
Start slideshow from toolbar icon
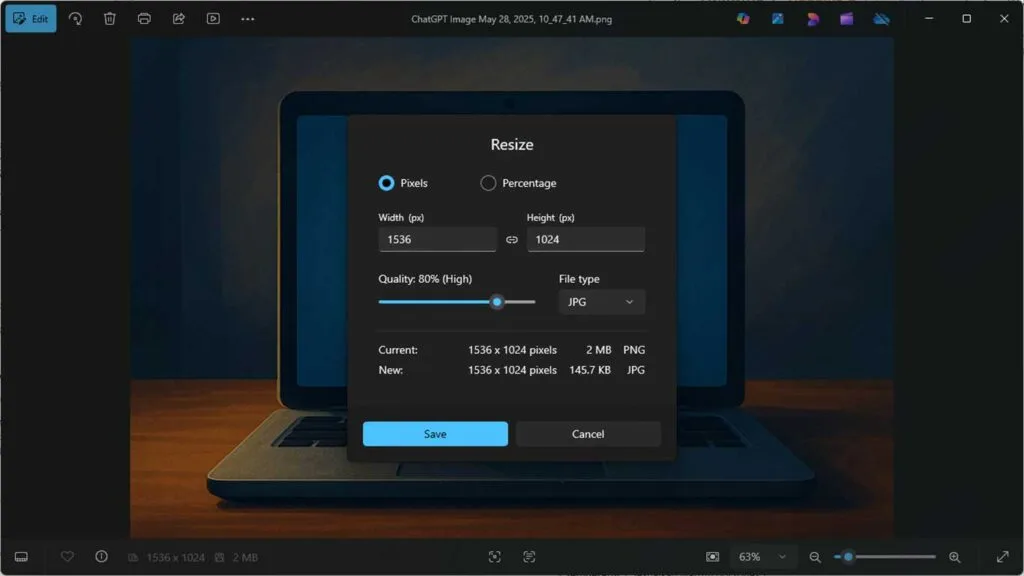click(213, 19)
